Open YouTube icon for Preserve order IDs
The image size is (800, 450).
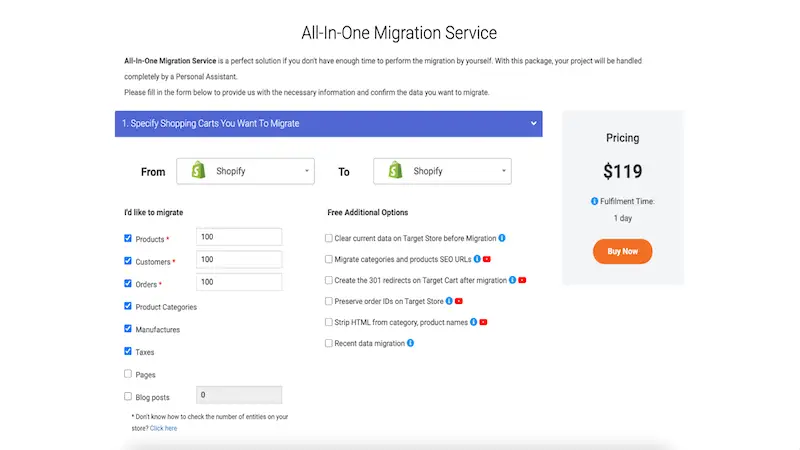pos(459,301)
